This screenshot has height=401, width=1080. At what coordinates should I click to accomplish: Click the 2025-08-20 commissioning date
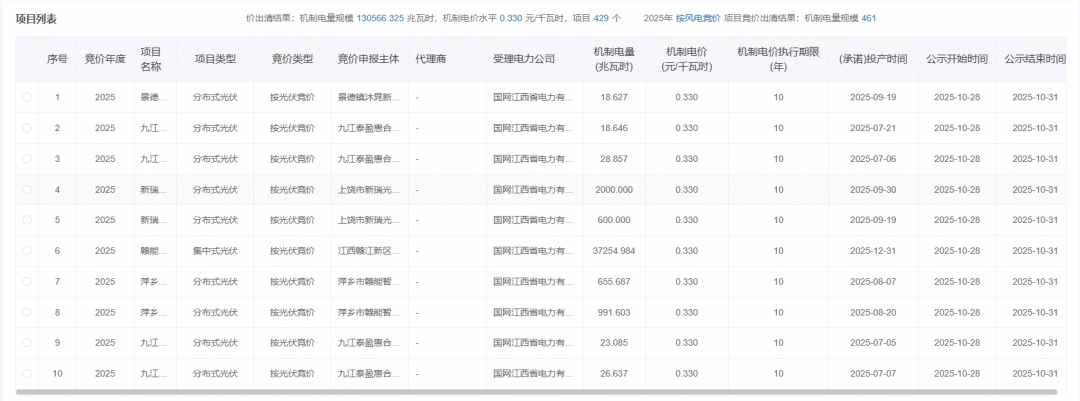[x=873, y=312]
